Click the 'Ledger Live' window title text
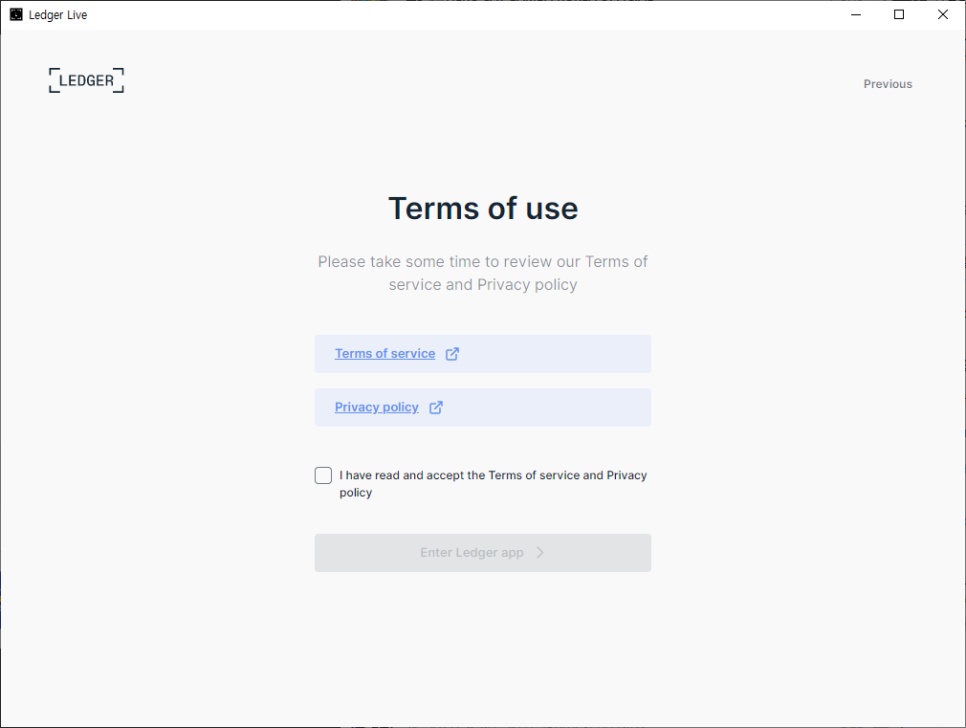Image resolution: width=966 pixels, height=728 pixels. 58,15
